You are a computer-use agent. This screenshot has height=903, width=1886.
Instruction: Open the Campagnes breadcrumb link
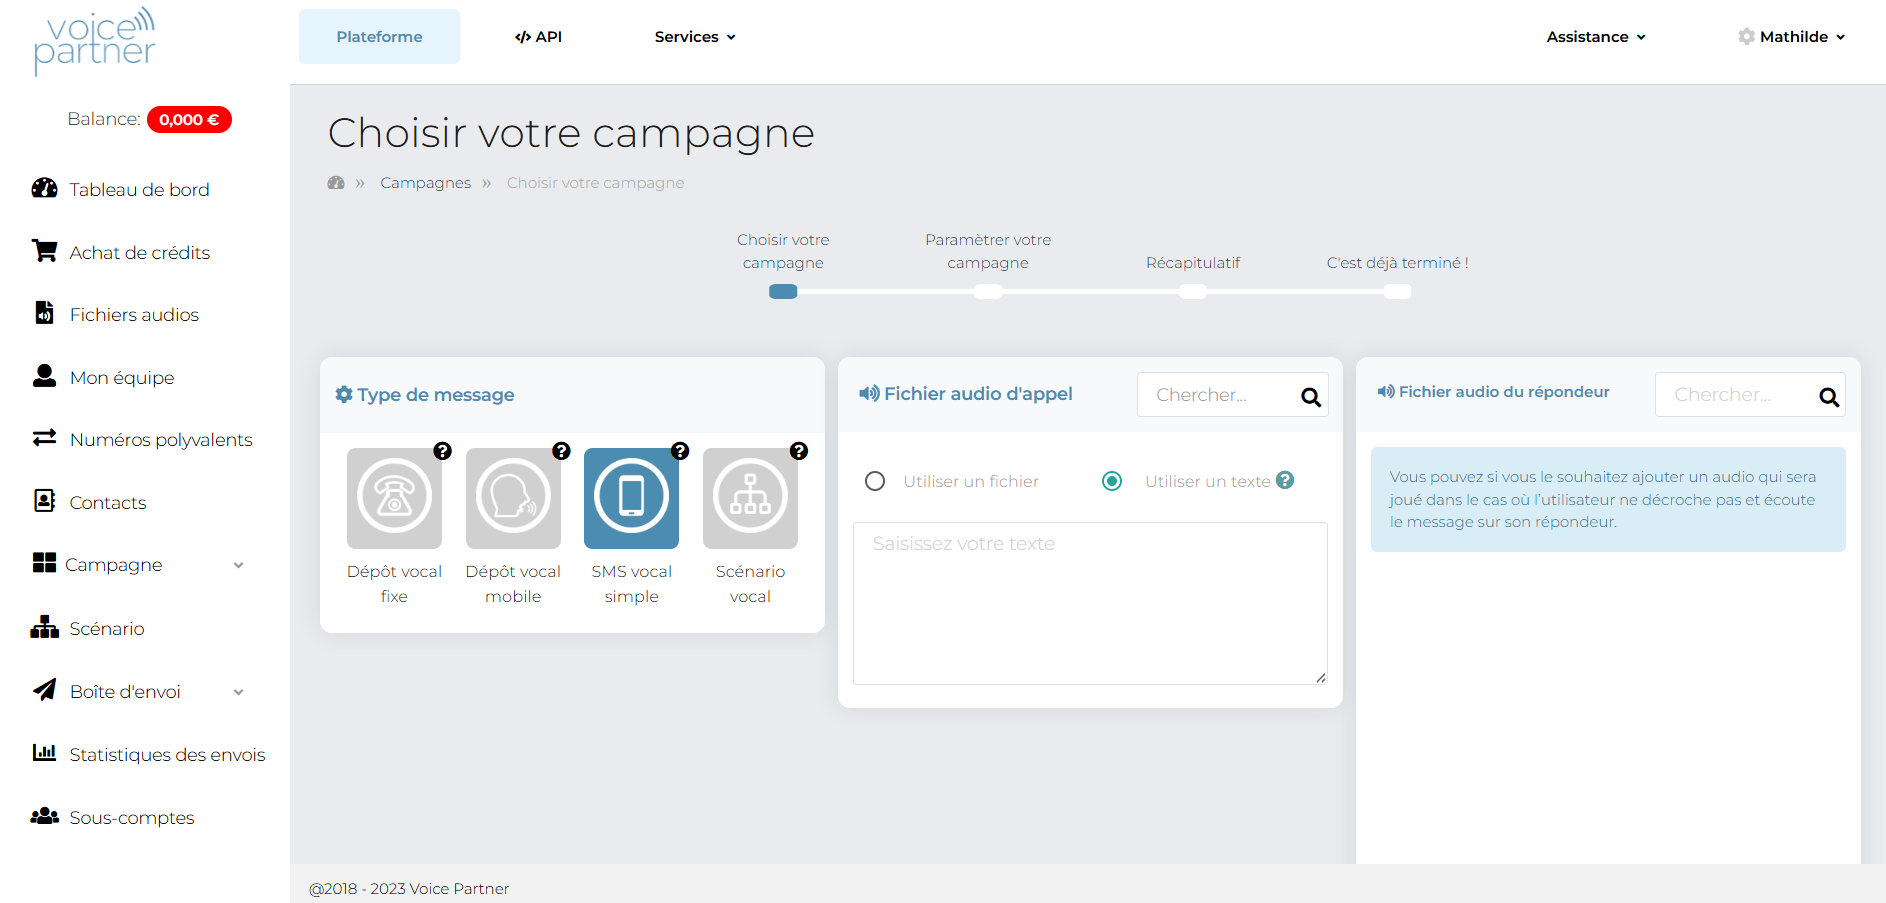pos(425,182)
